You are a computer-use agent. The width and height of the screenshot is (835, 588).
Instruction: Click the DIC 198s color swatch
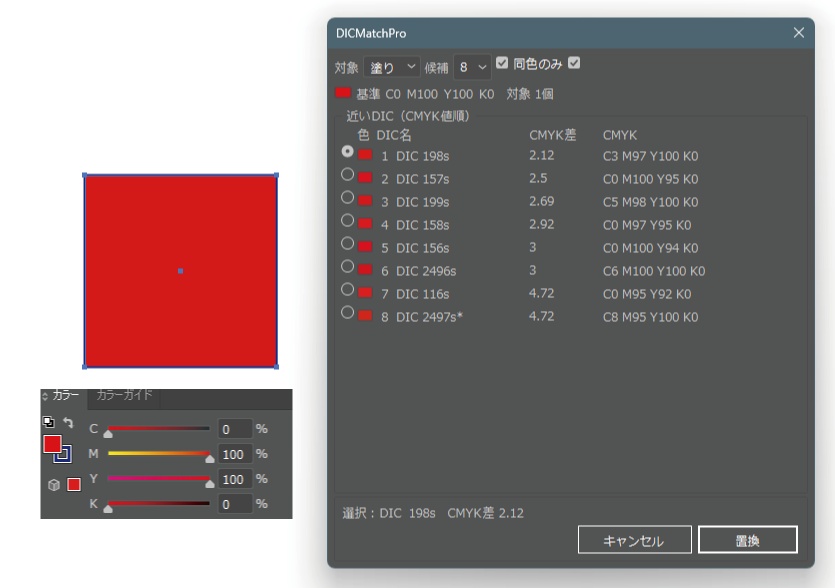(365, 155)
